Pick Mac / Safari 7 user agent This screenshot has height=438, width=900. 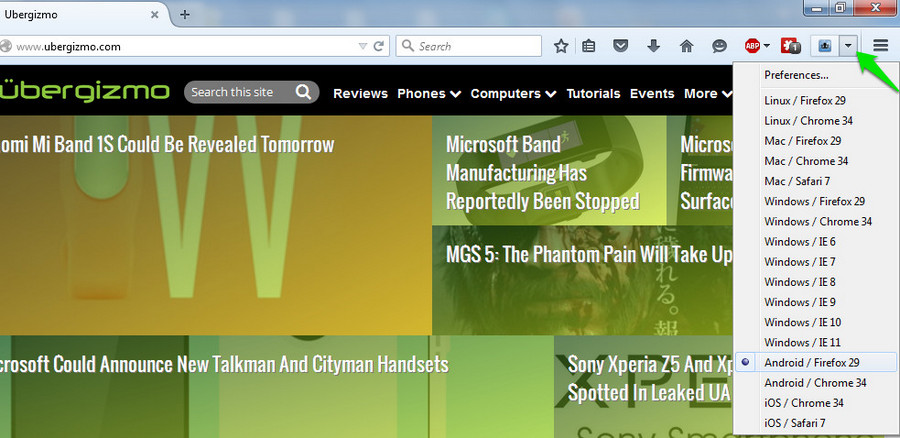816,181
